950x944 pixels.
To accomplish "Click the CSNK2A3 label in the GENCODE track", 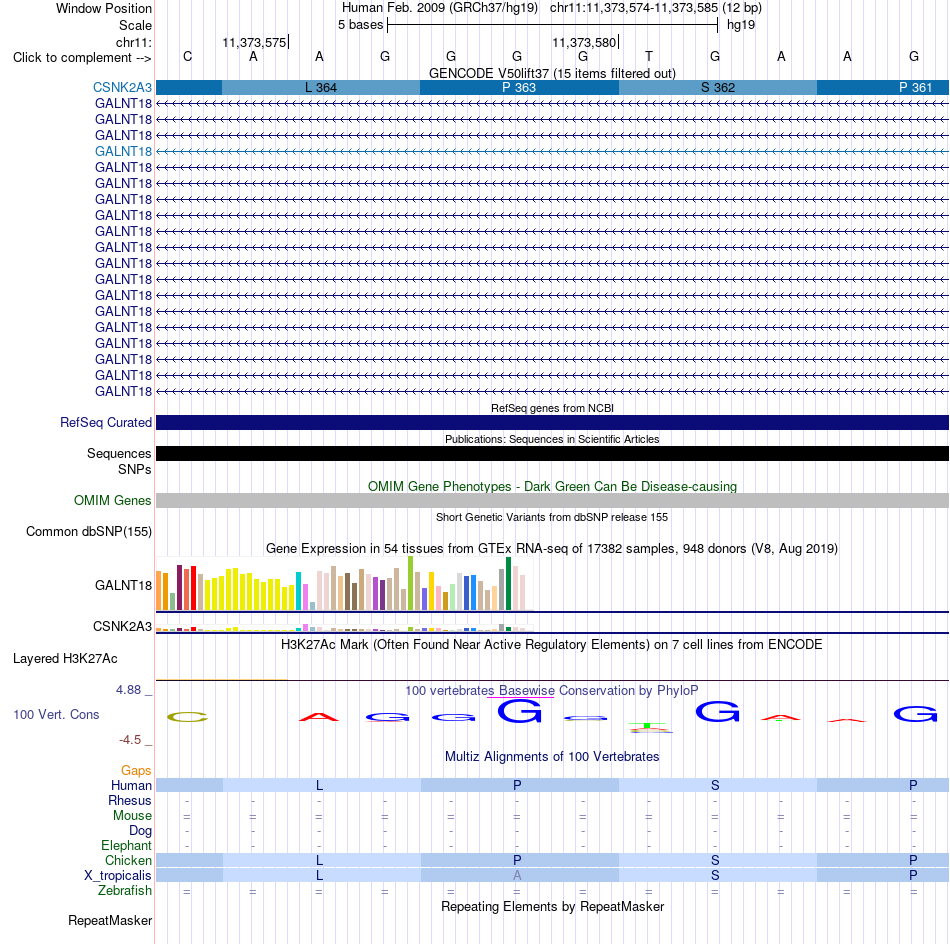I will coord(122,87).
